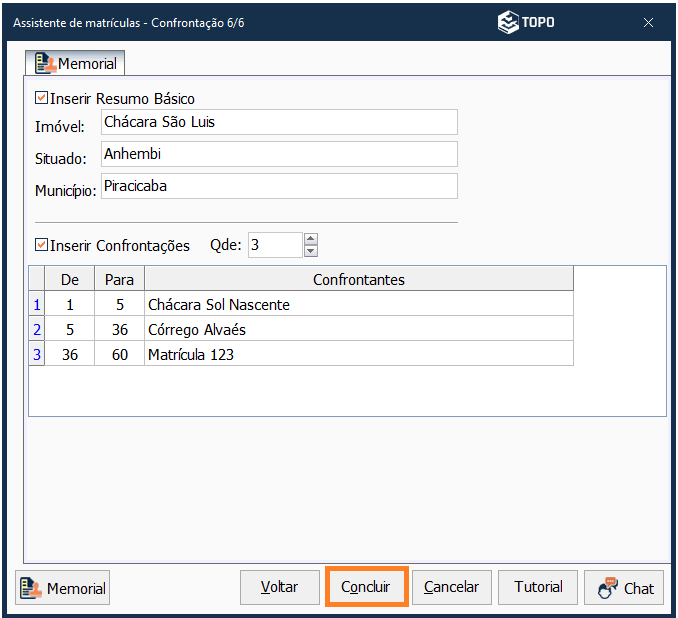Increase Qde value with up arrow

pos(310,239)
